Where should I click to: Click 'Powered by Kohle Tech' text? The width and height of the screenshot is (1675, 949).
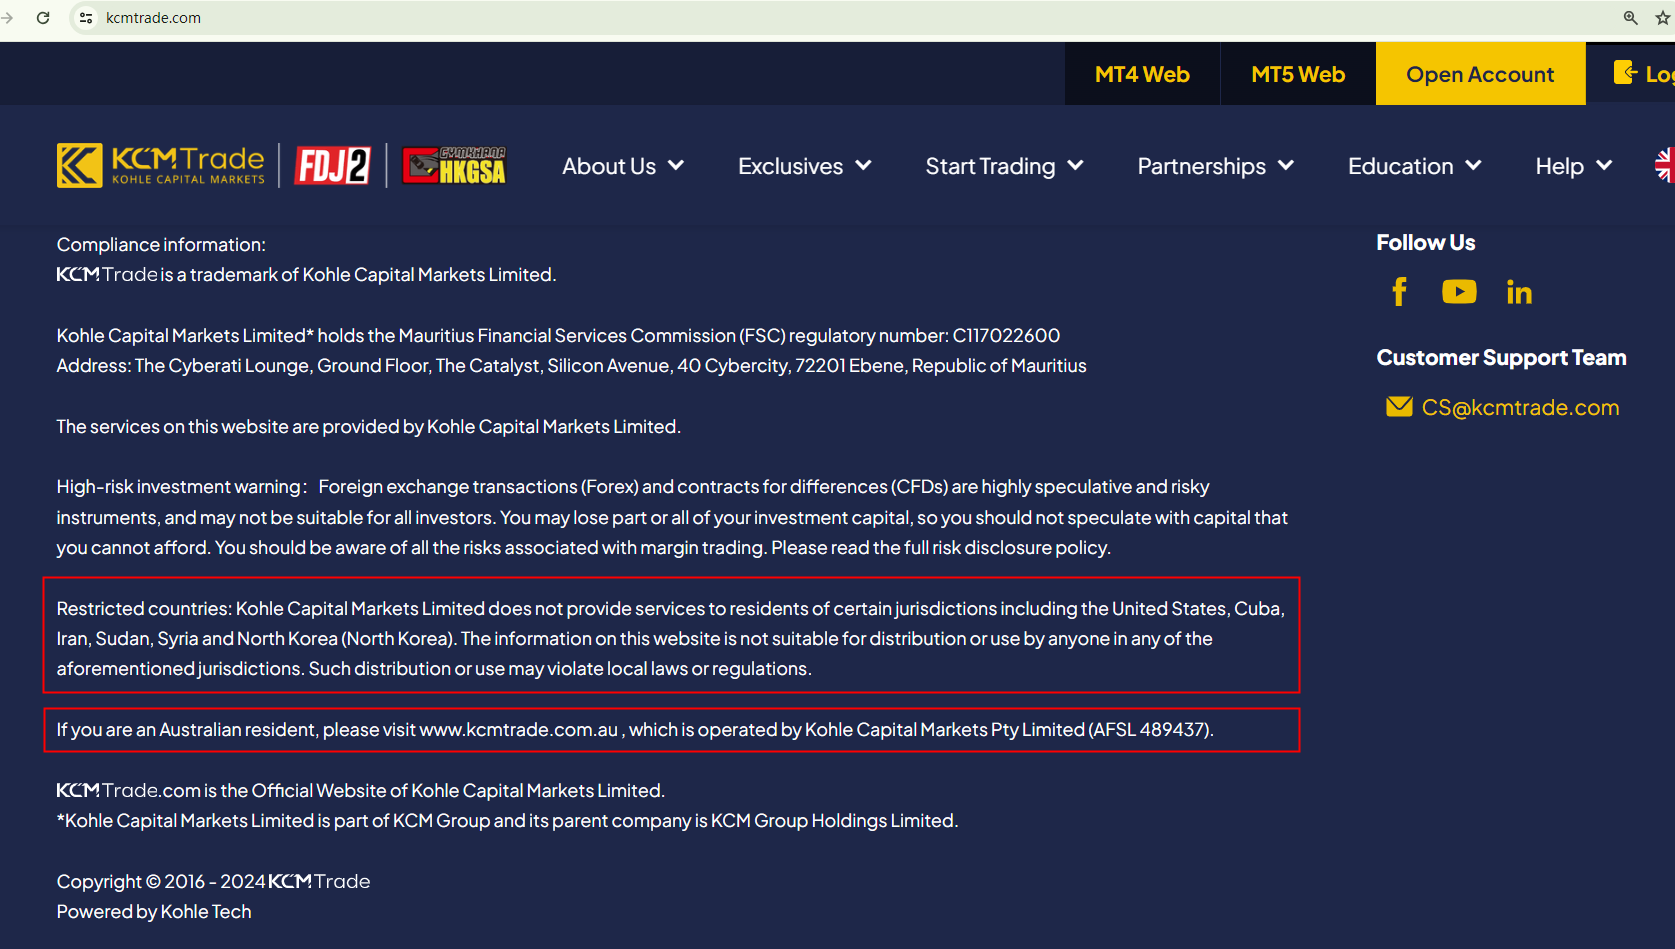(x=154, y=912)
